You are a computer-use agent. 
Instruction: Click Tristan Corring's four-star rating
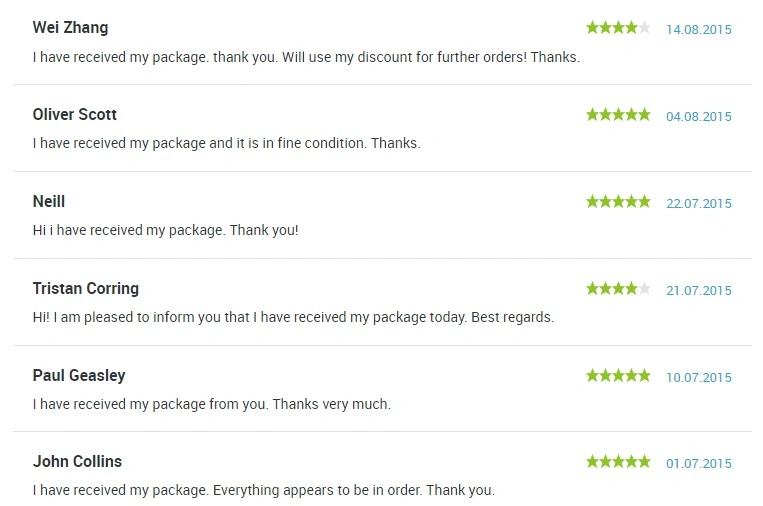coord(618,289)
